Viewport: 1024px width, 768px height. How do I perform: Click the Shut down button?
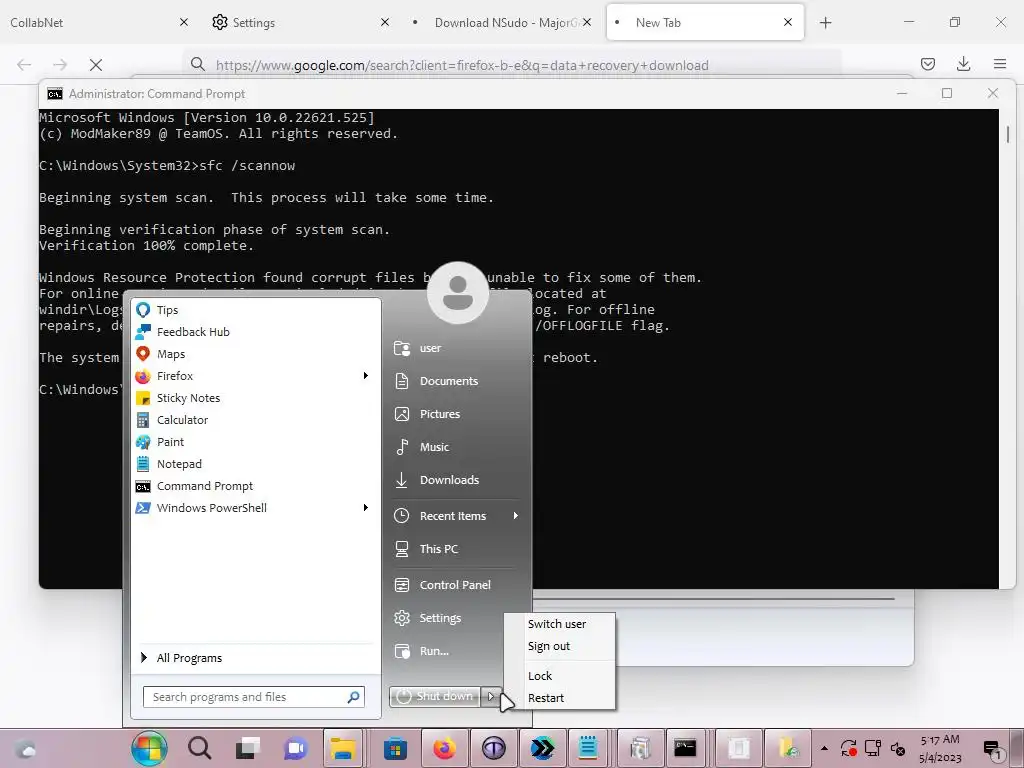(435, 696)
